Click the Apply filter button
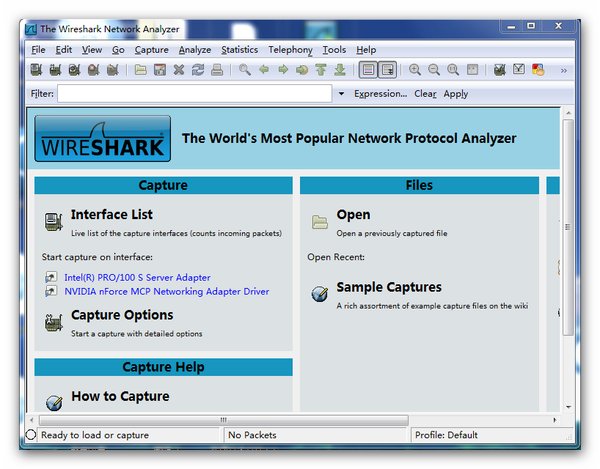The height and width of the screenshot is (469, 600). tap(456, 94)
